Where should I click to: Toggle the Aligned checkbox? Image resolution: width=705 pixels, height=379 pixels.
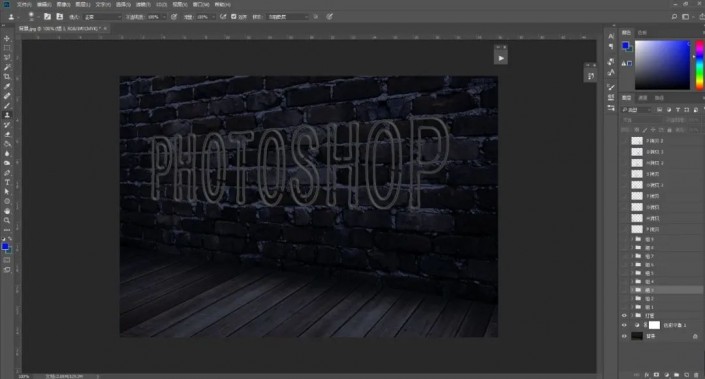tap(233, 17)
